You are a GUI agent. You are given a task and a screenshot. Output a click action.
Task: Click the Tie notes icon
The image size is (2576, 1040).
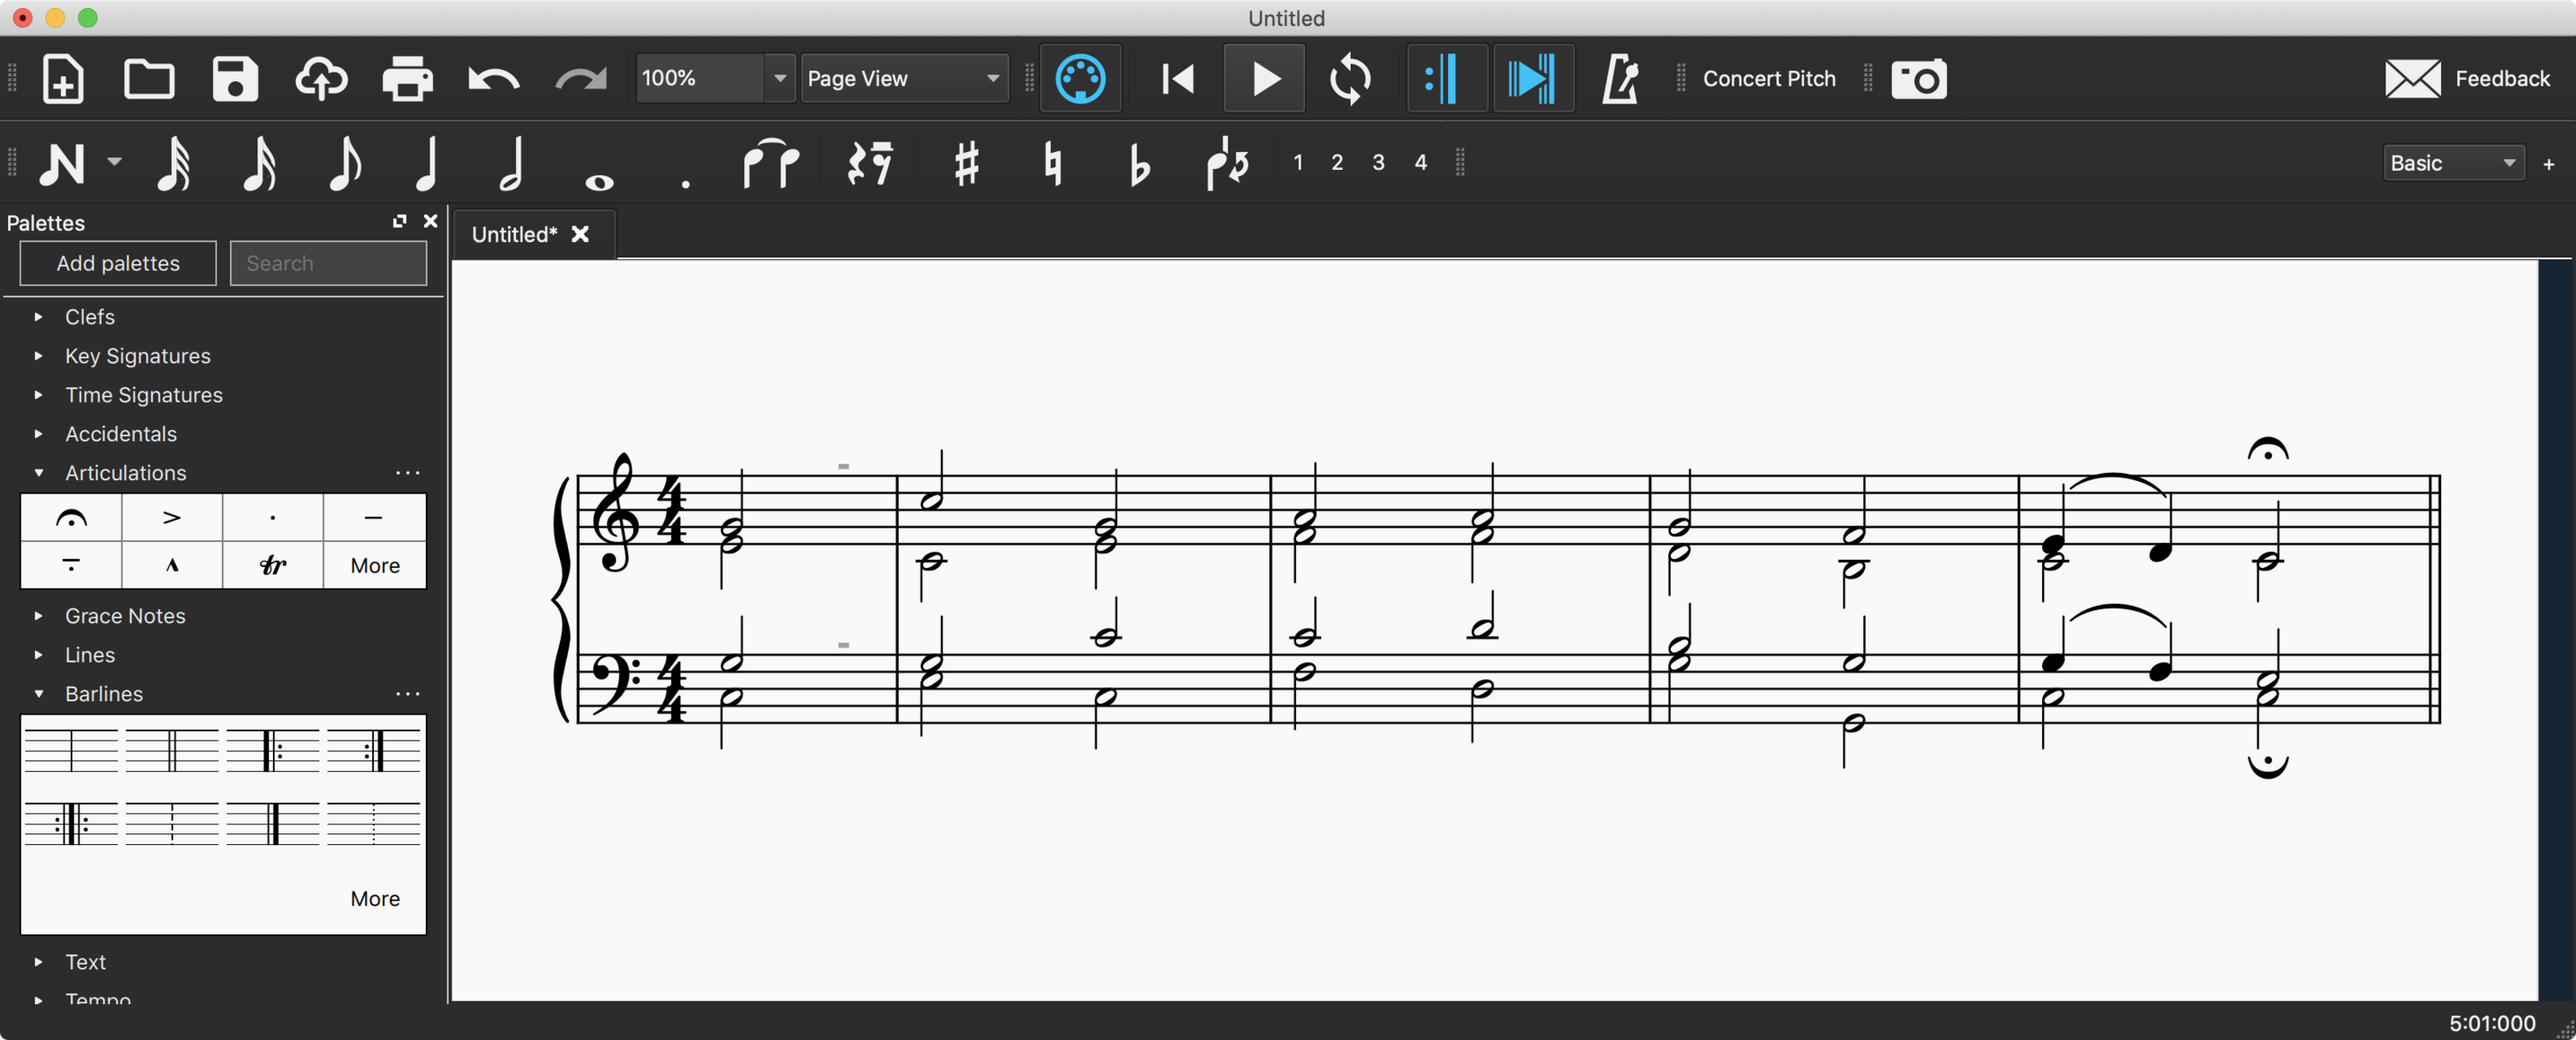770,164
